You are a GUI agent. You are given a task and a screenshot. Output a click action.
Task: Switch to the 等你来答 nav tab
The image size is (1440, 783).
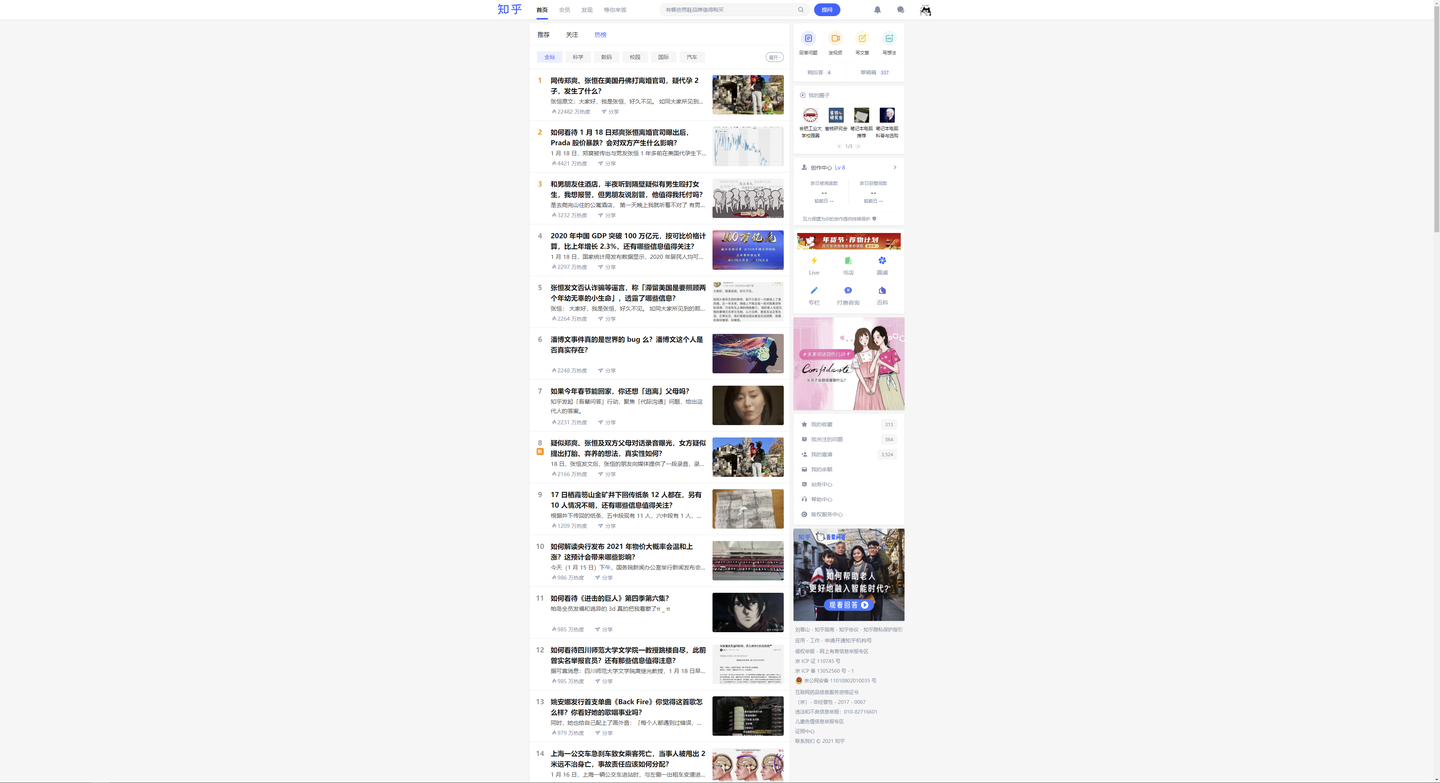point(615,10)
